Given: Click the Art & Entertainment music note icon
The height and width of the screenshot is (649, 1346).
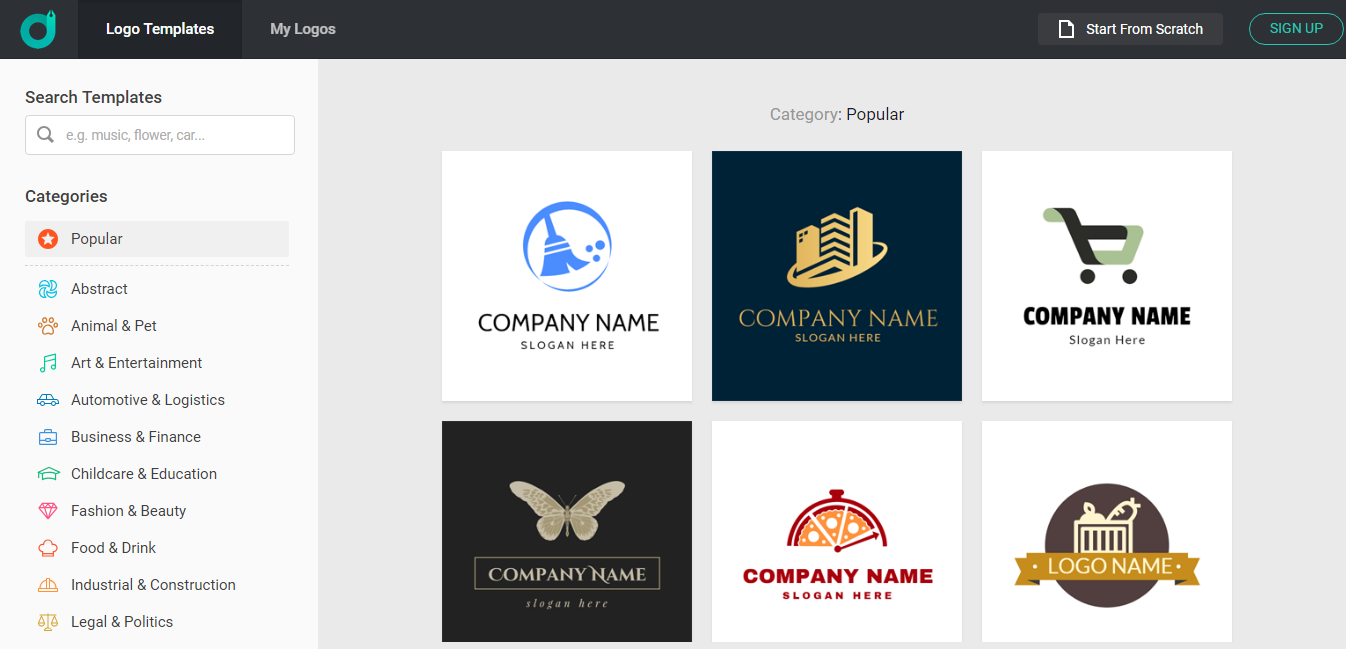Looking at the screenshot, I should click(x=48, y=363).
